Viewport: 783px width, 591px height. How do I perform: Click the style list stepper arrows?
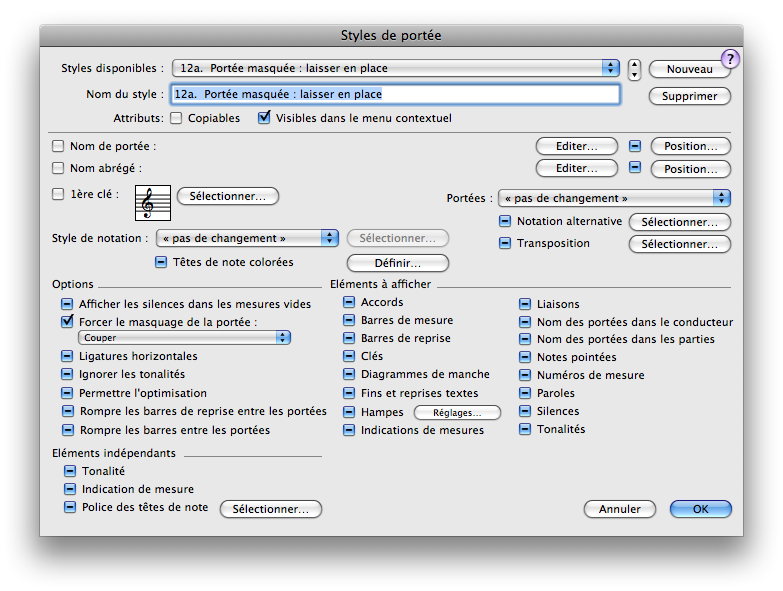[634, 69]
